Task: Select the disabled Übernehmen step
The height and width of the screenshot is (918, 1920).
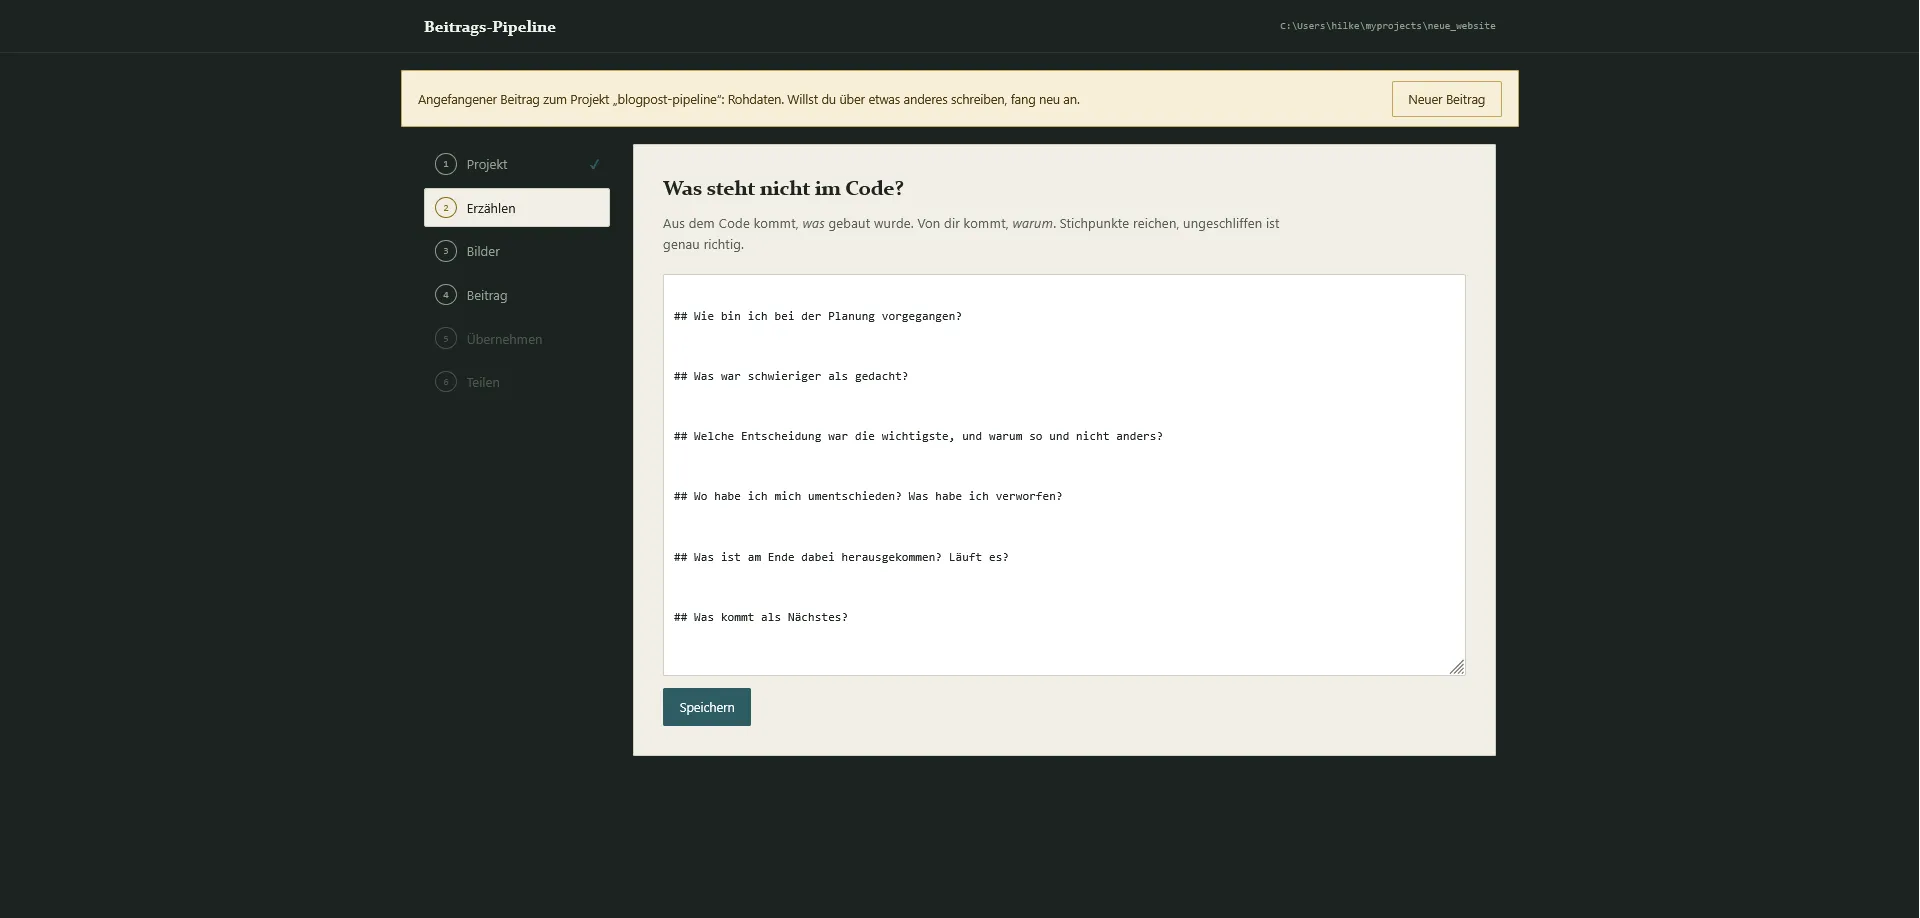Action: click(x=517, y=339)
